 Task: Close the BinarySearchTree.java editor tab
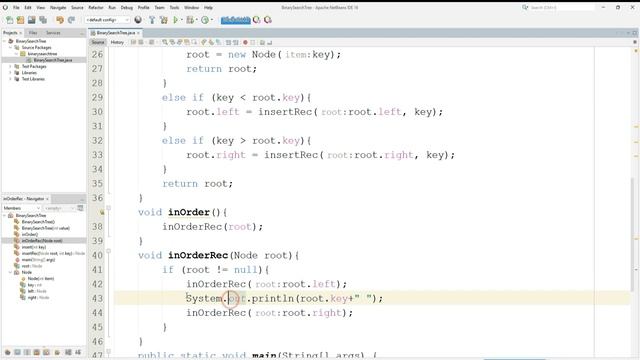(139, 33)
